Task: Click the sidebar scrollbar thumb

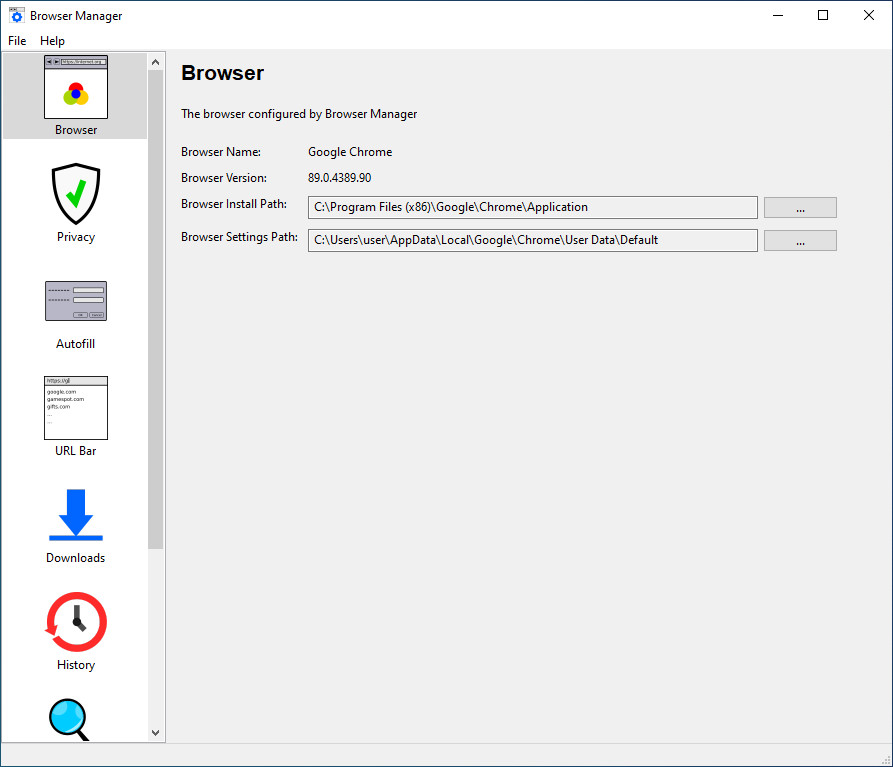Action: coord(155,310)
